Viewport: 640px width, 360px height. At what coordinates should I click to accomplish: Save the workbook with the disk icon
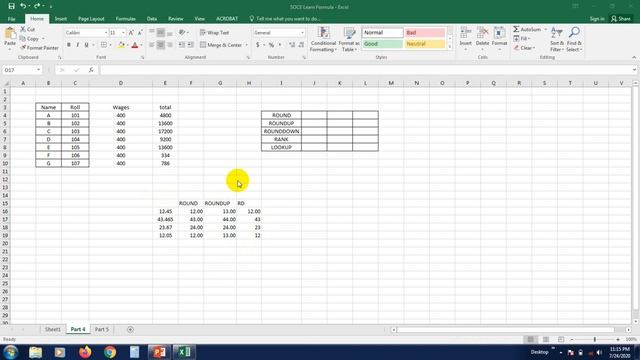(11, 6)
